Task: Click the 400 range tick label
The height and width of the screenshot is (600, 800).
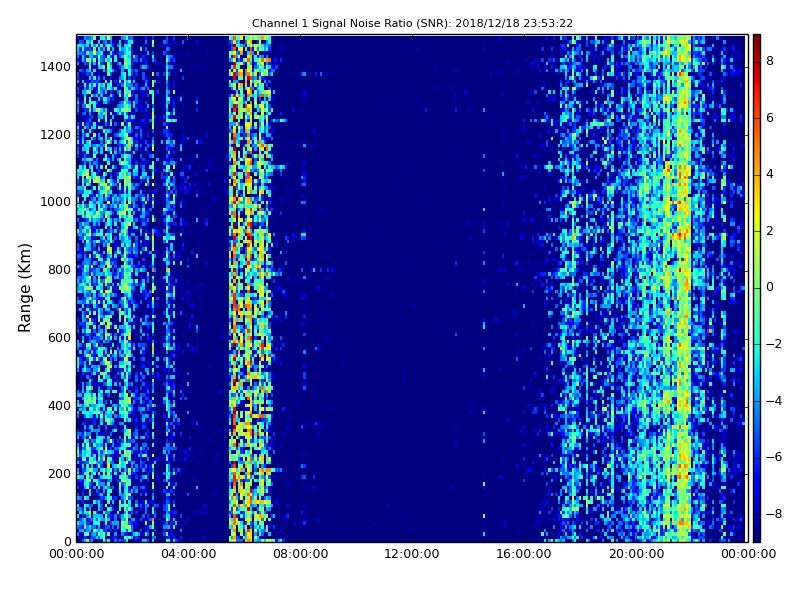Action: 59,406
